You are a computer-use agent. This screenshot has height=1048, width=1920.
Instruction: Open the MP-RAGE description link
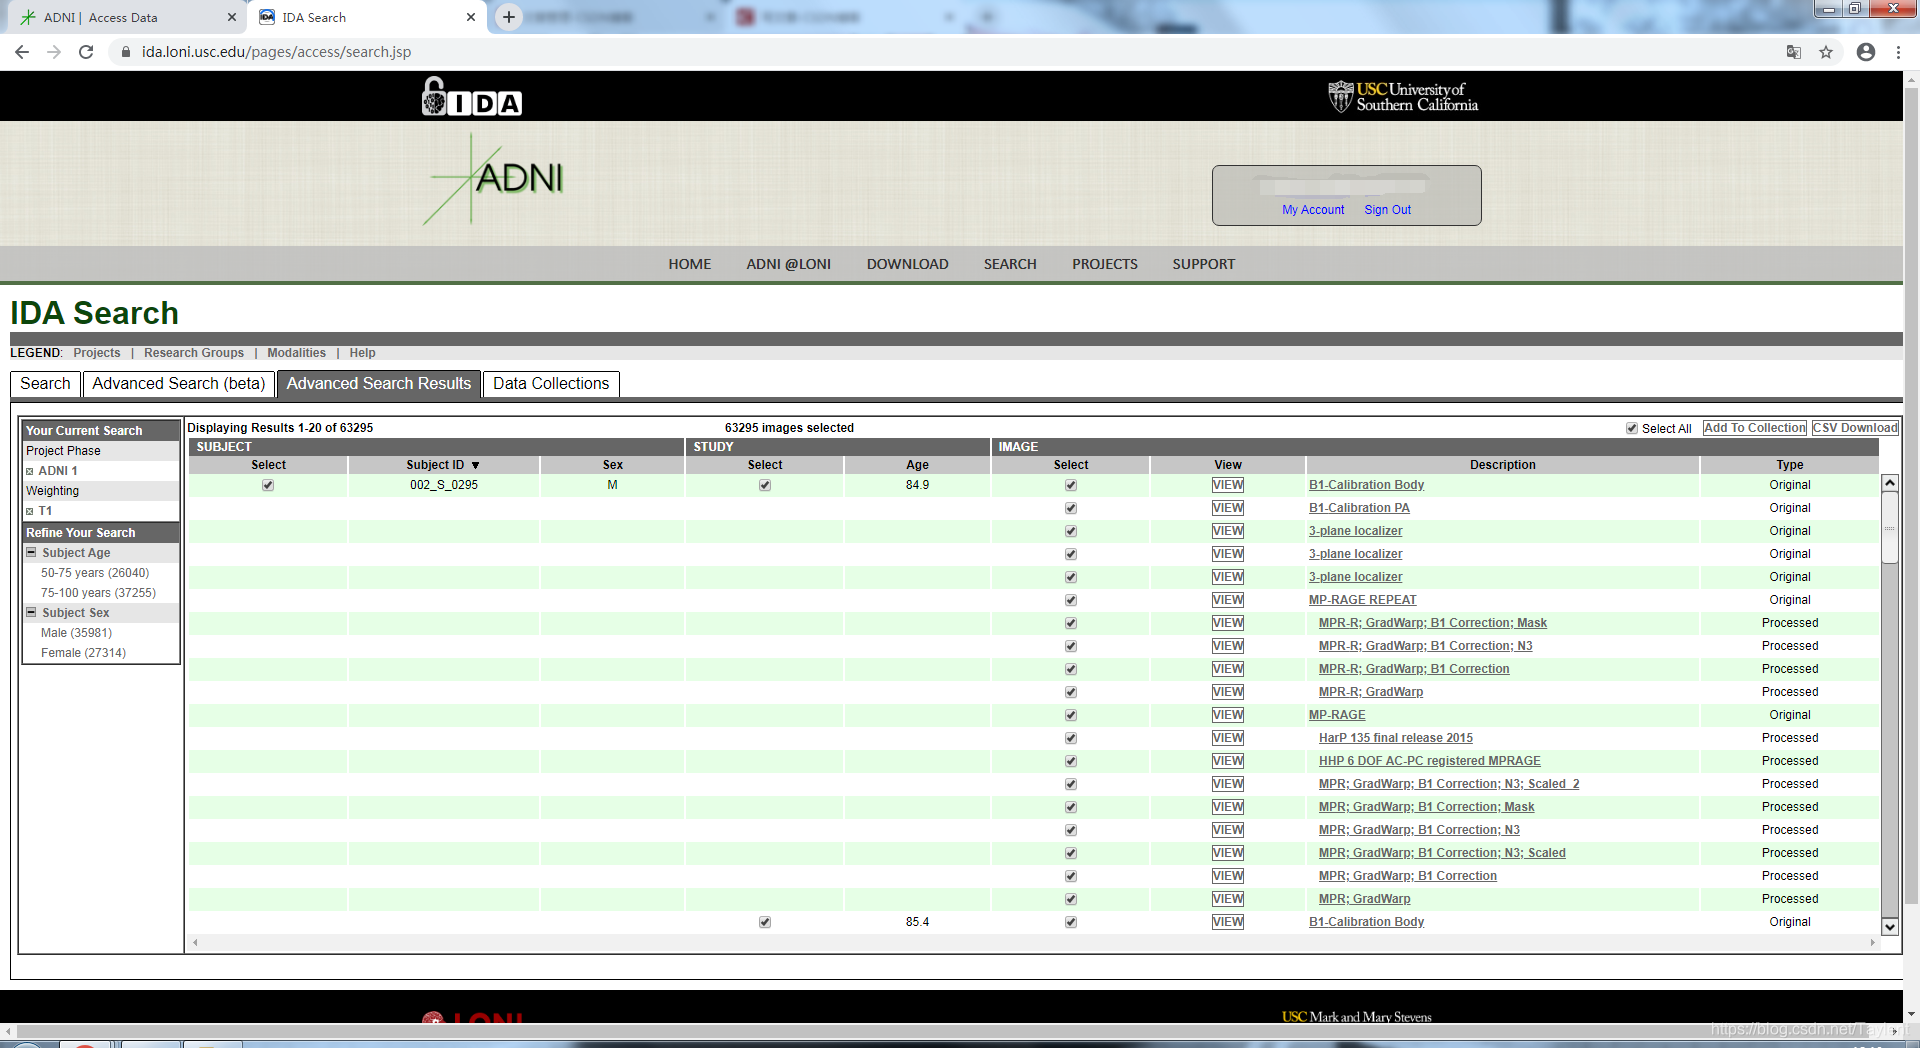[x=1337, y=715]
